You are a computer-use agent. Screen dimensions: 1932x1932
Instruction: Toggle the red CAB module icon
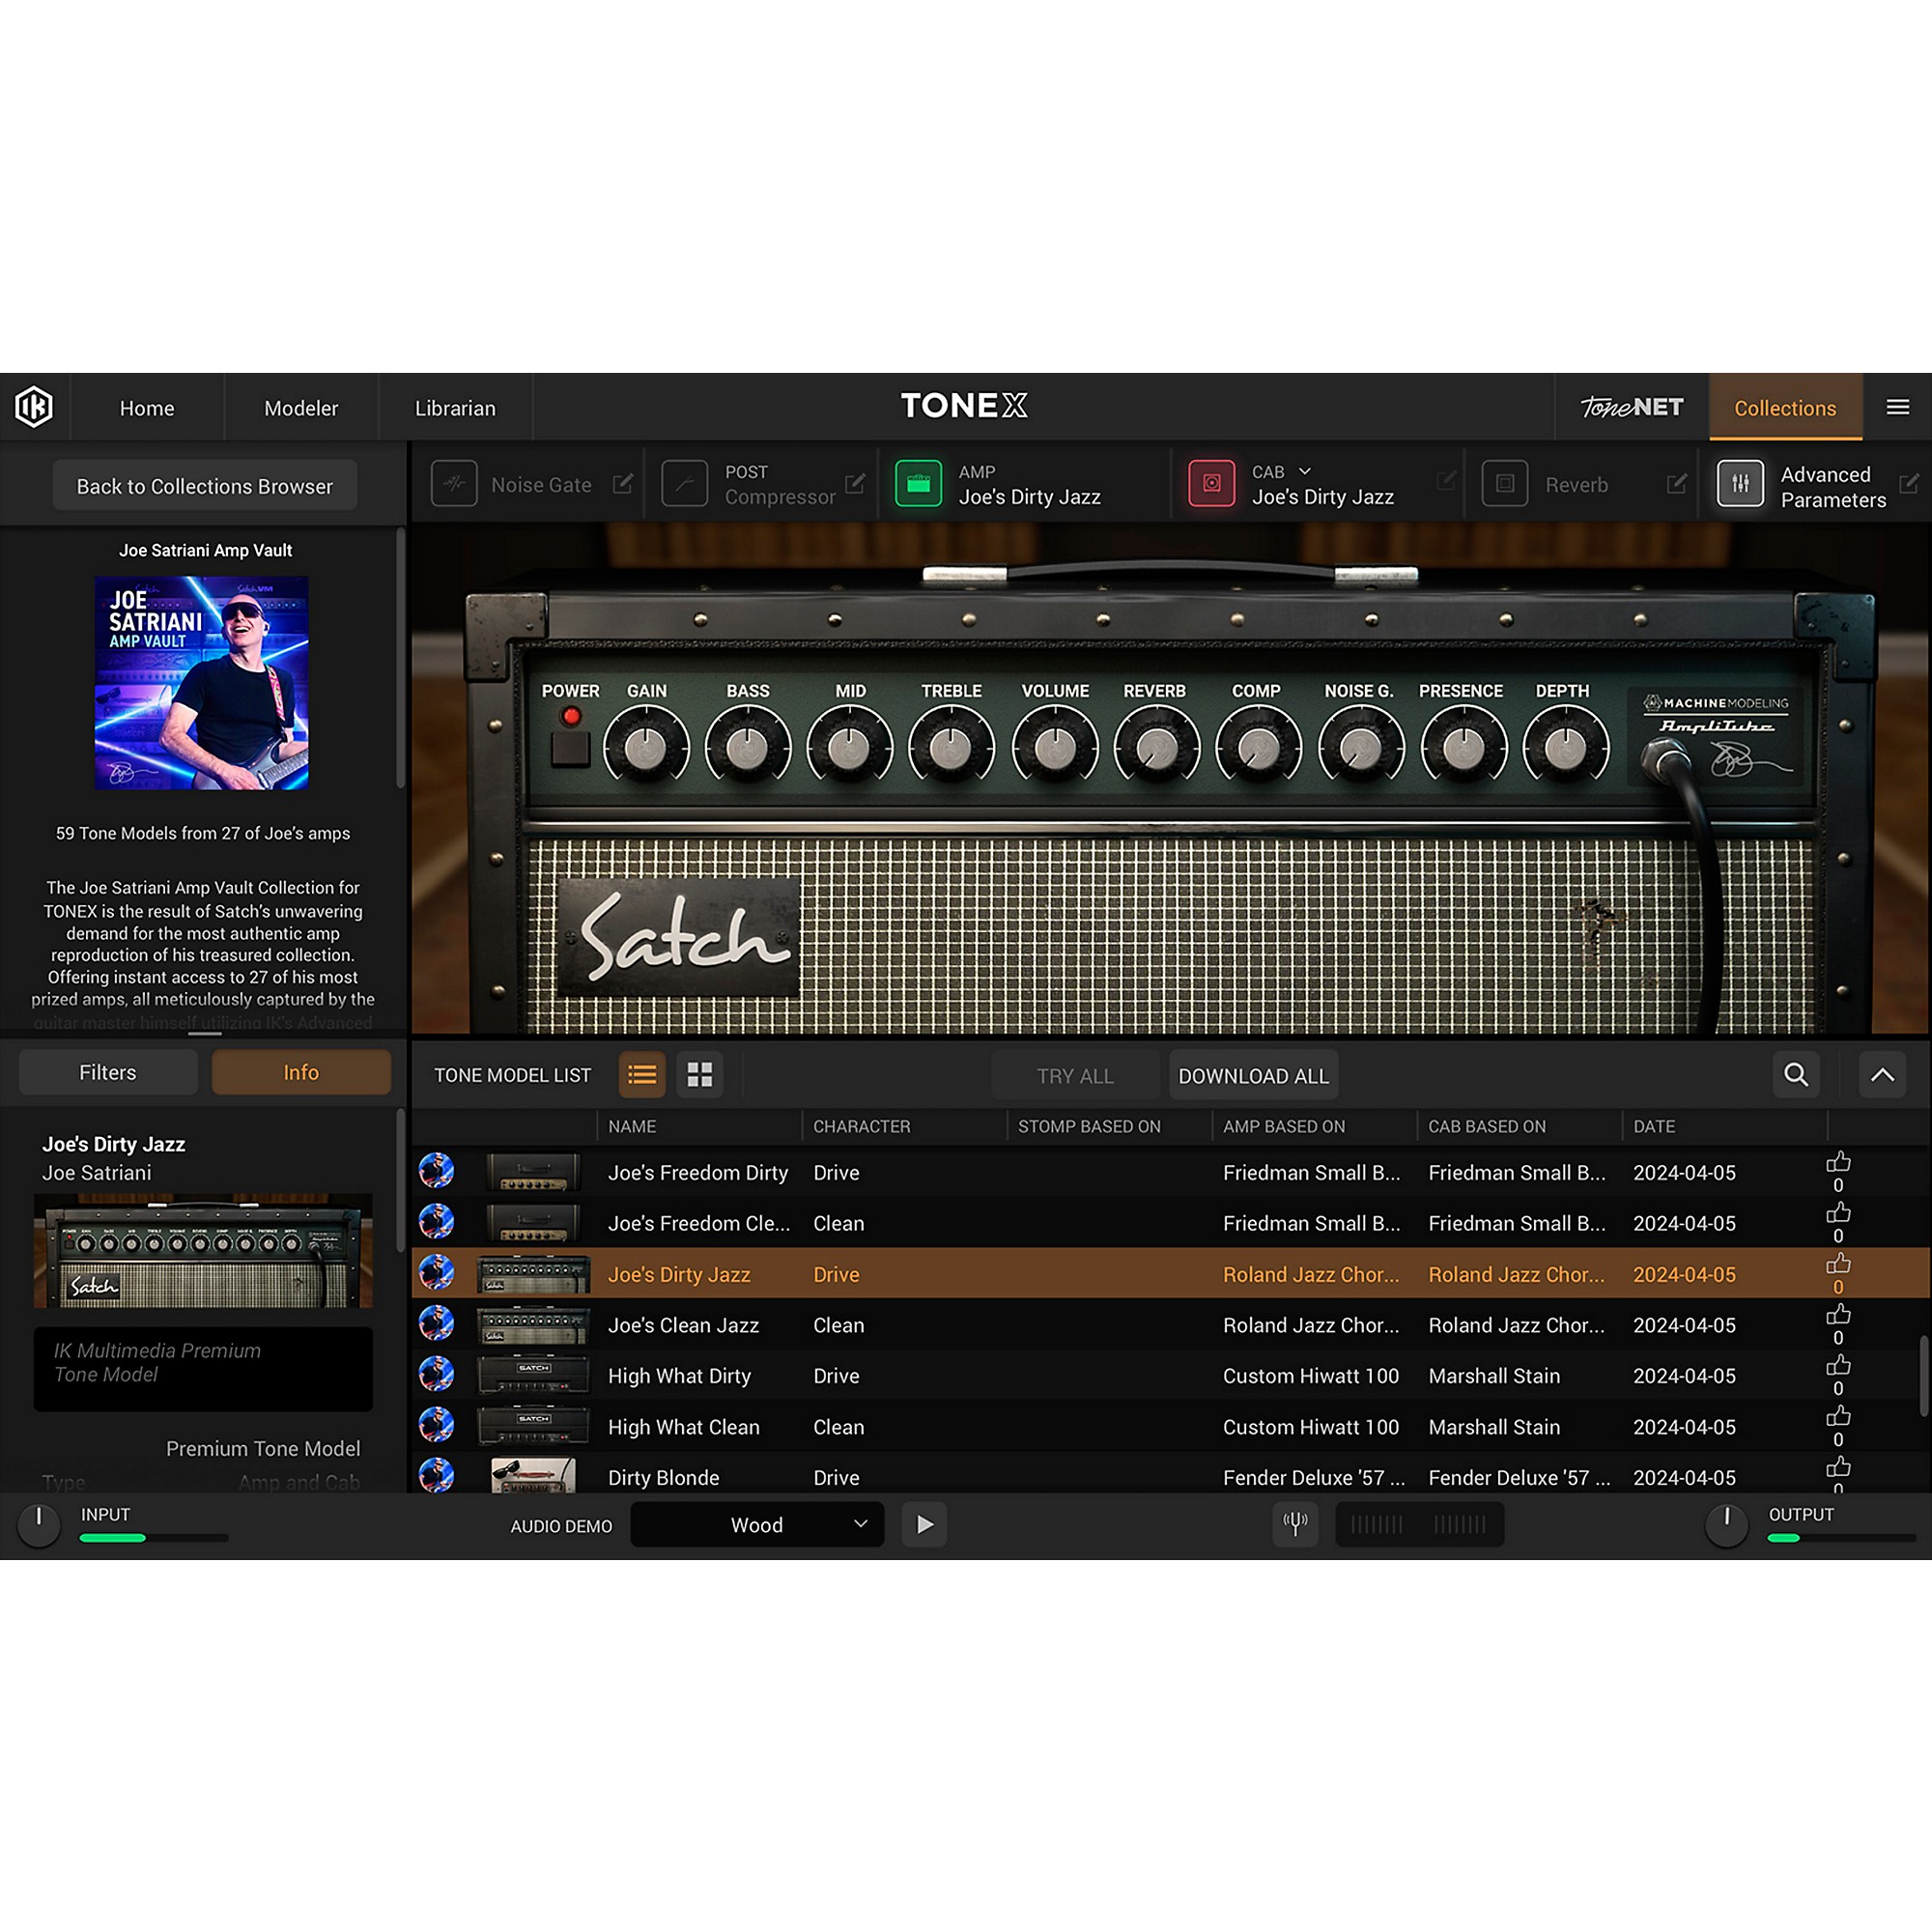pos(1211,484)
